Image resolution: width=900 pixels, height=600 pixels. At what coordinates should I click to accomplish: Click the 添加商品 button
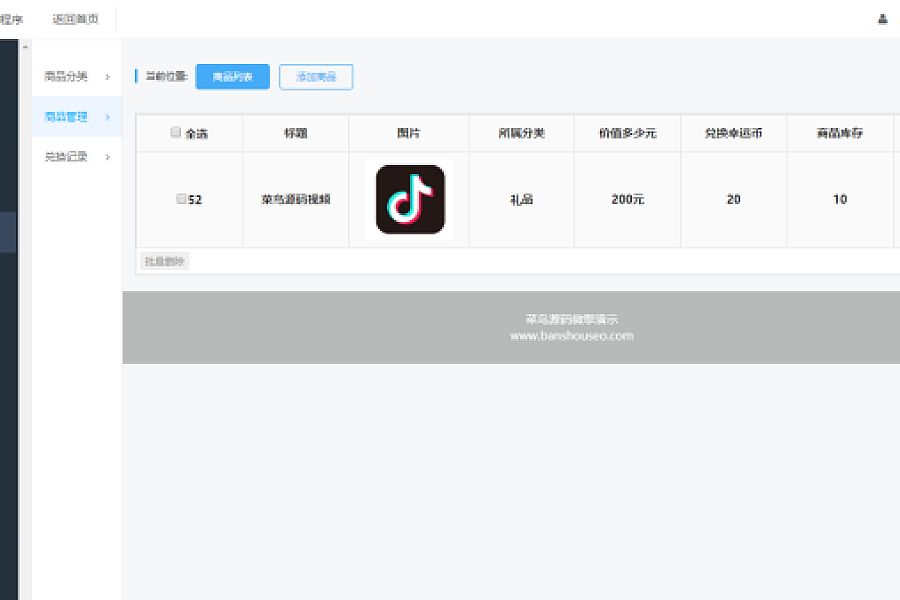(x=316, y=77)
